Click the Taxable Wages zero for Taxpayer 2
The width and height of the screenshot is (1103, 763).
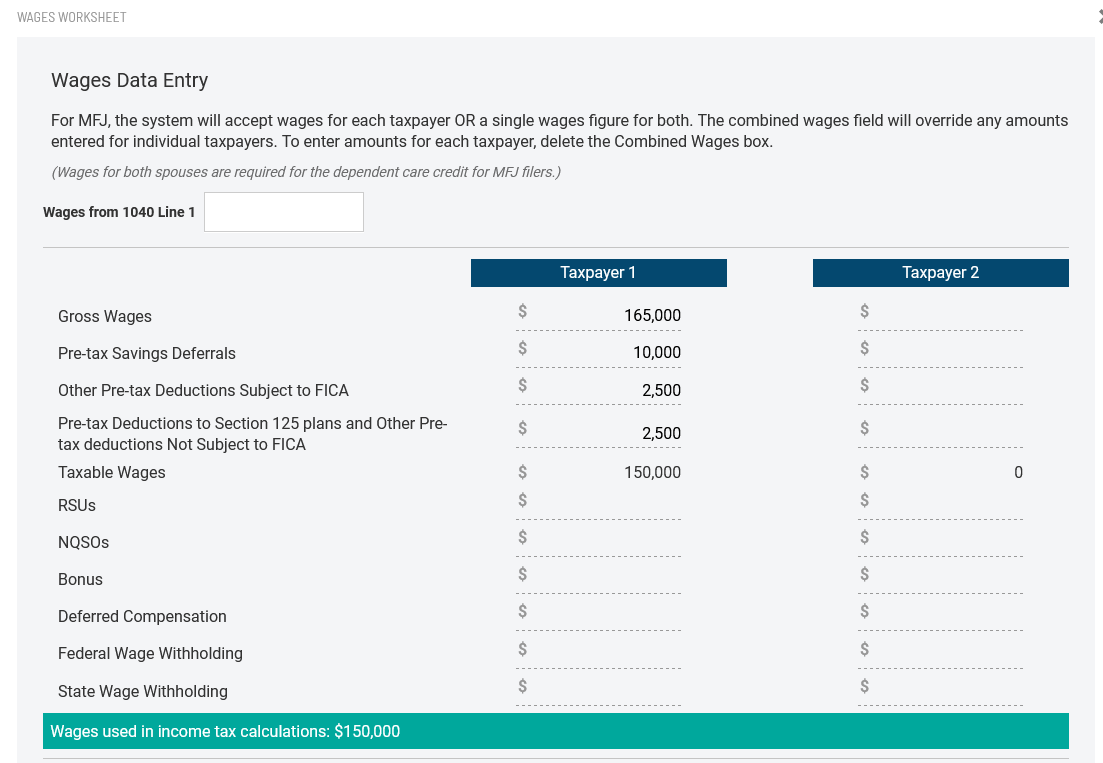[x=940, y=471]
